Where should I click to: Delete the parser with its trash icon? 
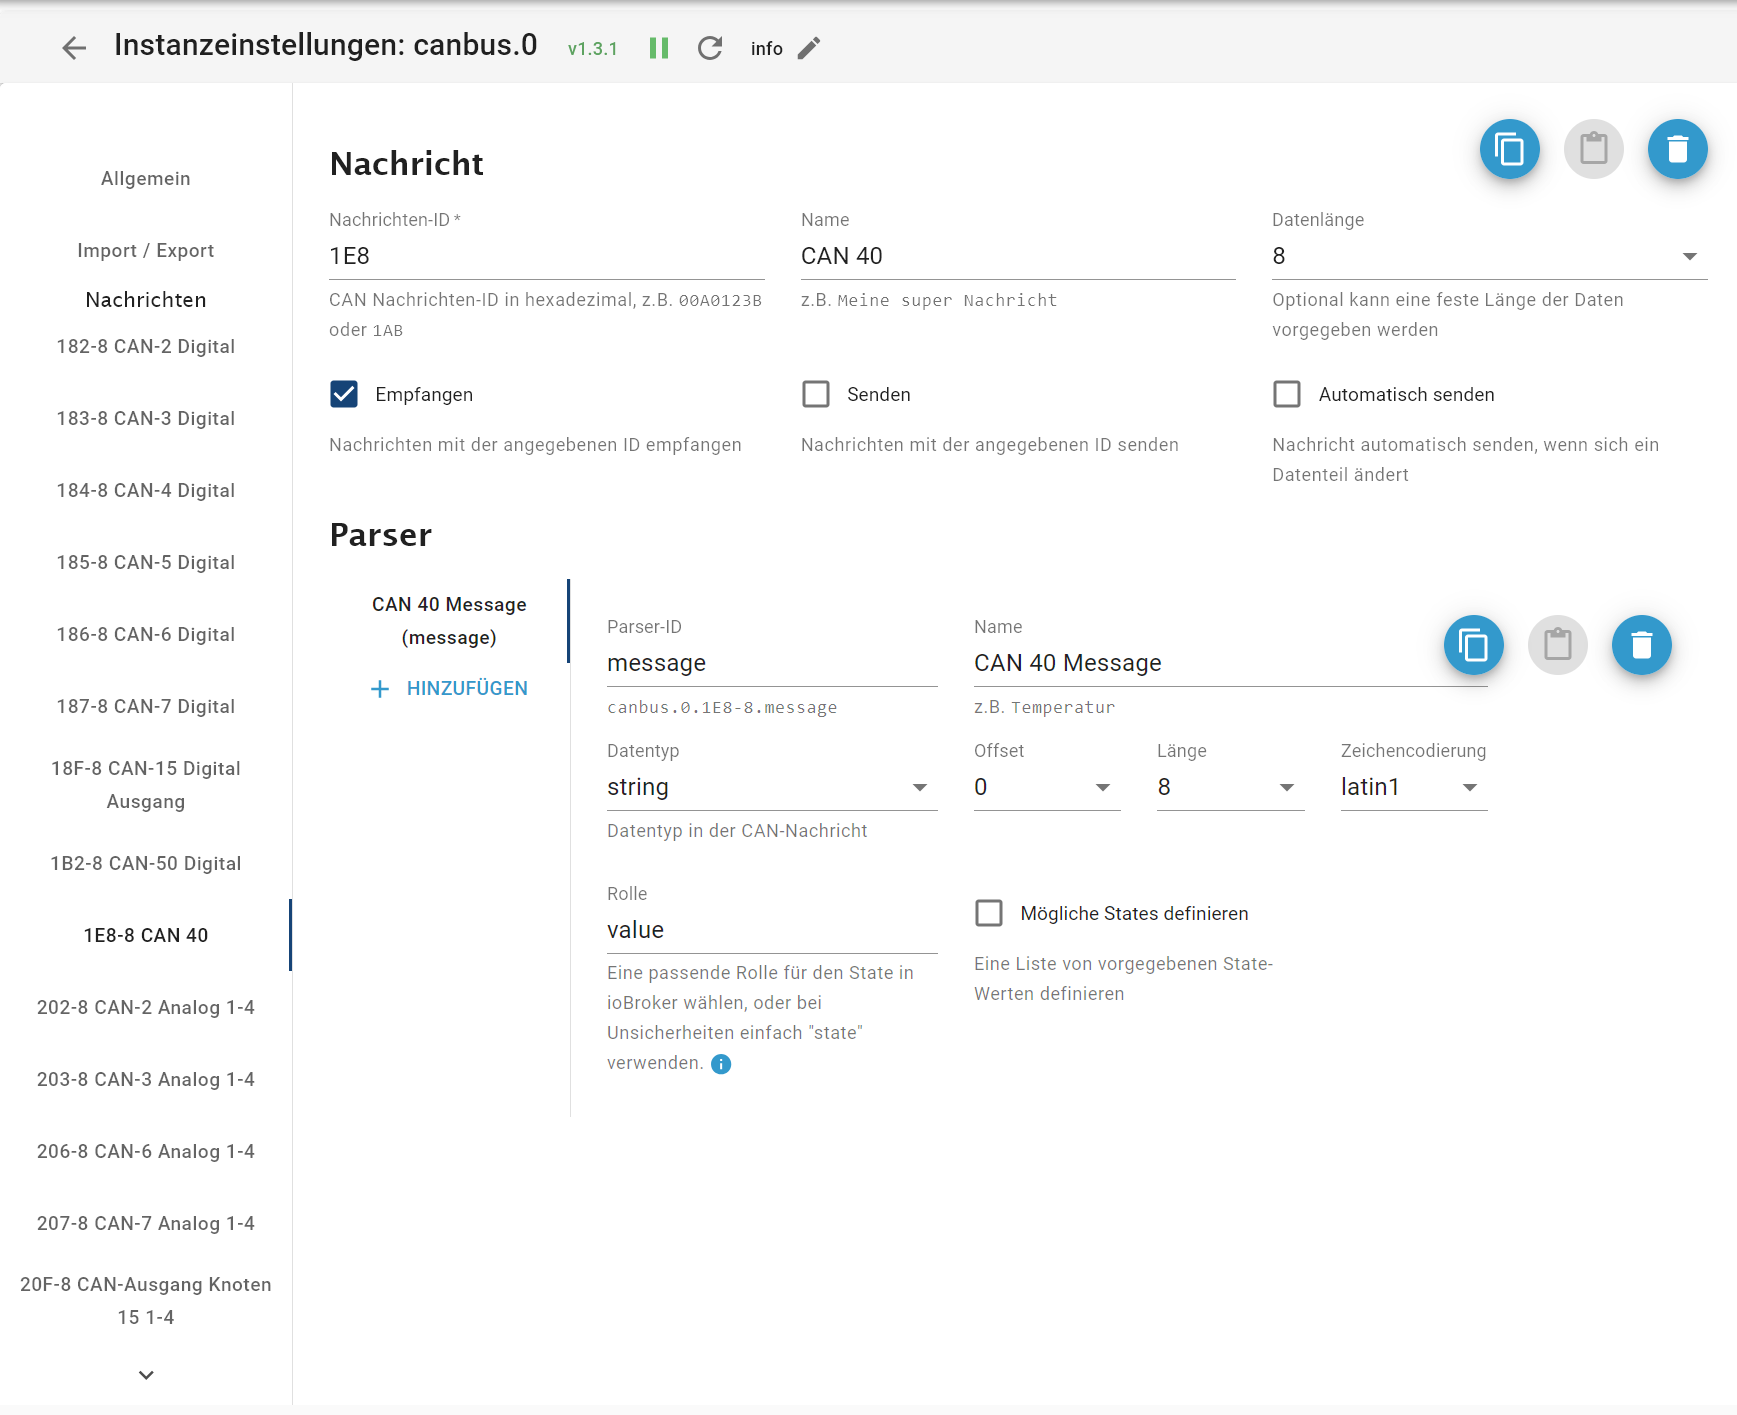pos(1641,645)
